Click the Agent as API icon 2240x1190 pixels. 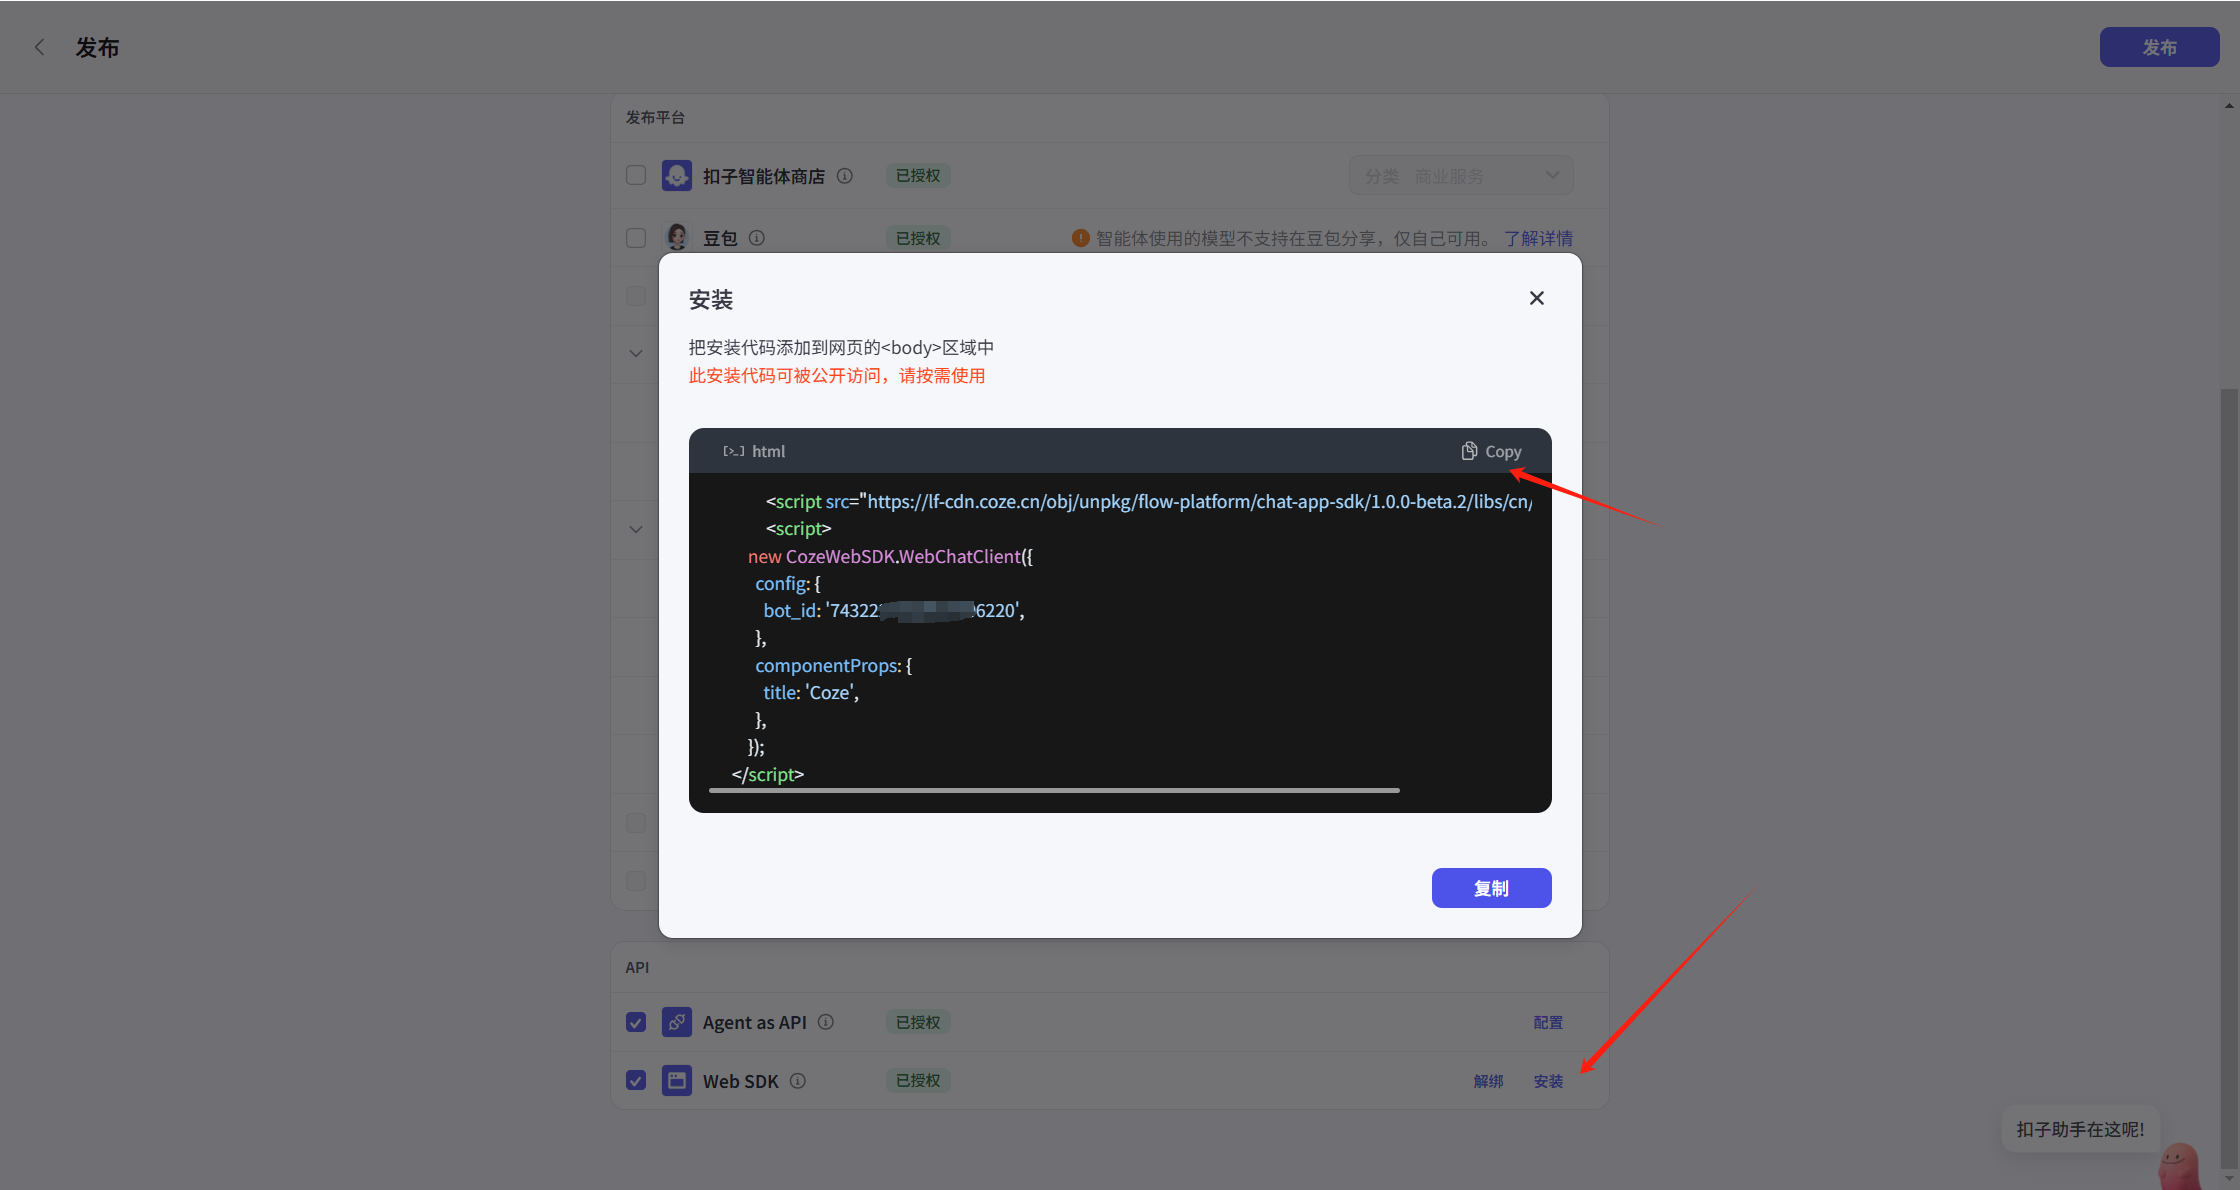click(677, 1022)
